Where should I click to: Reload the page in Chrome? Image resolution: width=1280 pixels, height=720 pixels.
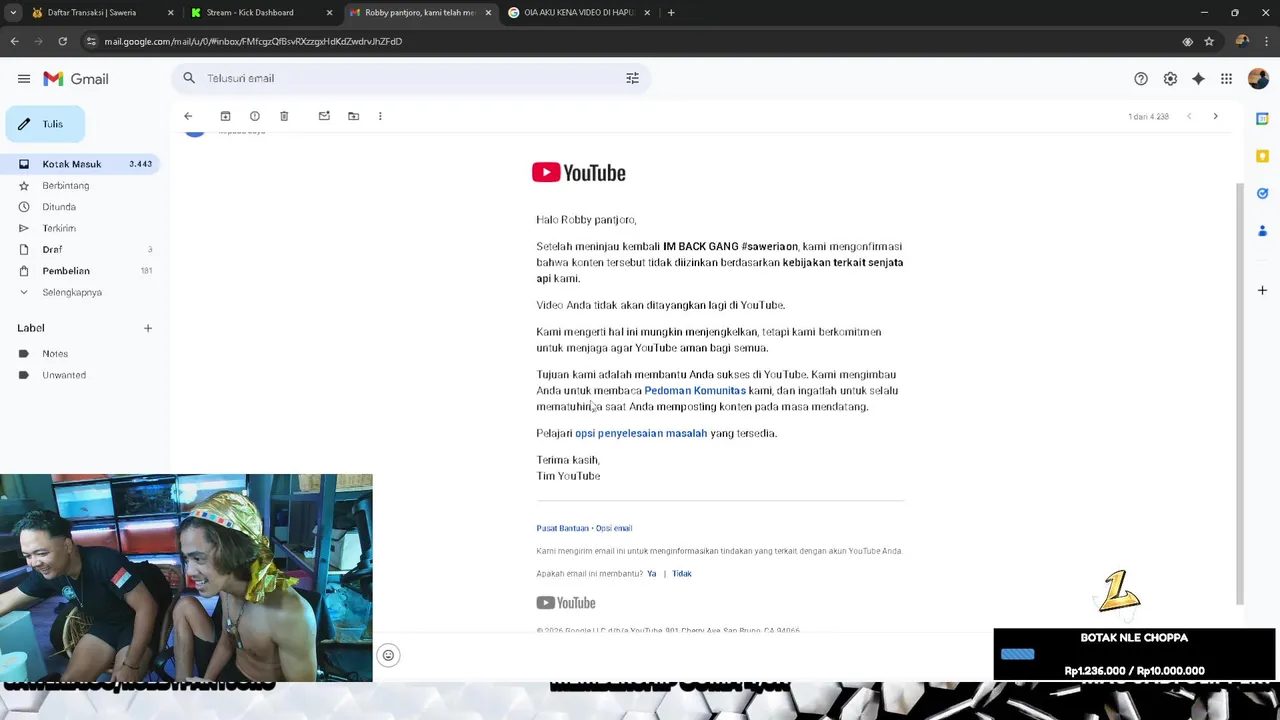[62, 41]
